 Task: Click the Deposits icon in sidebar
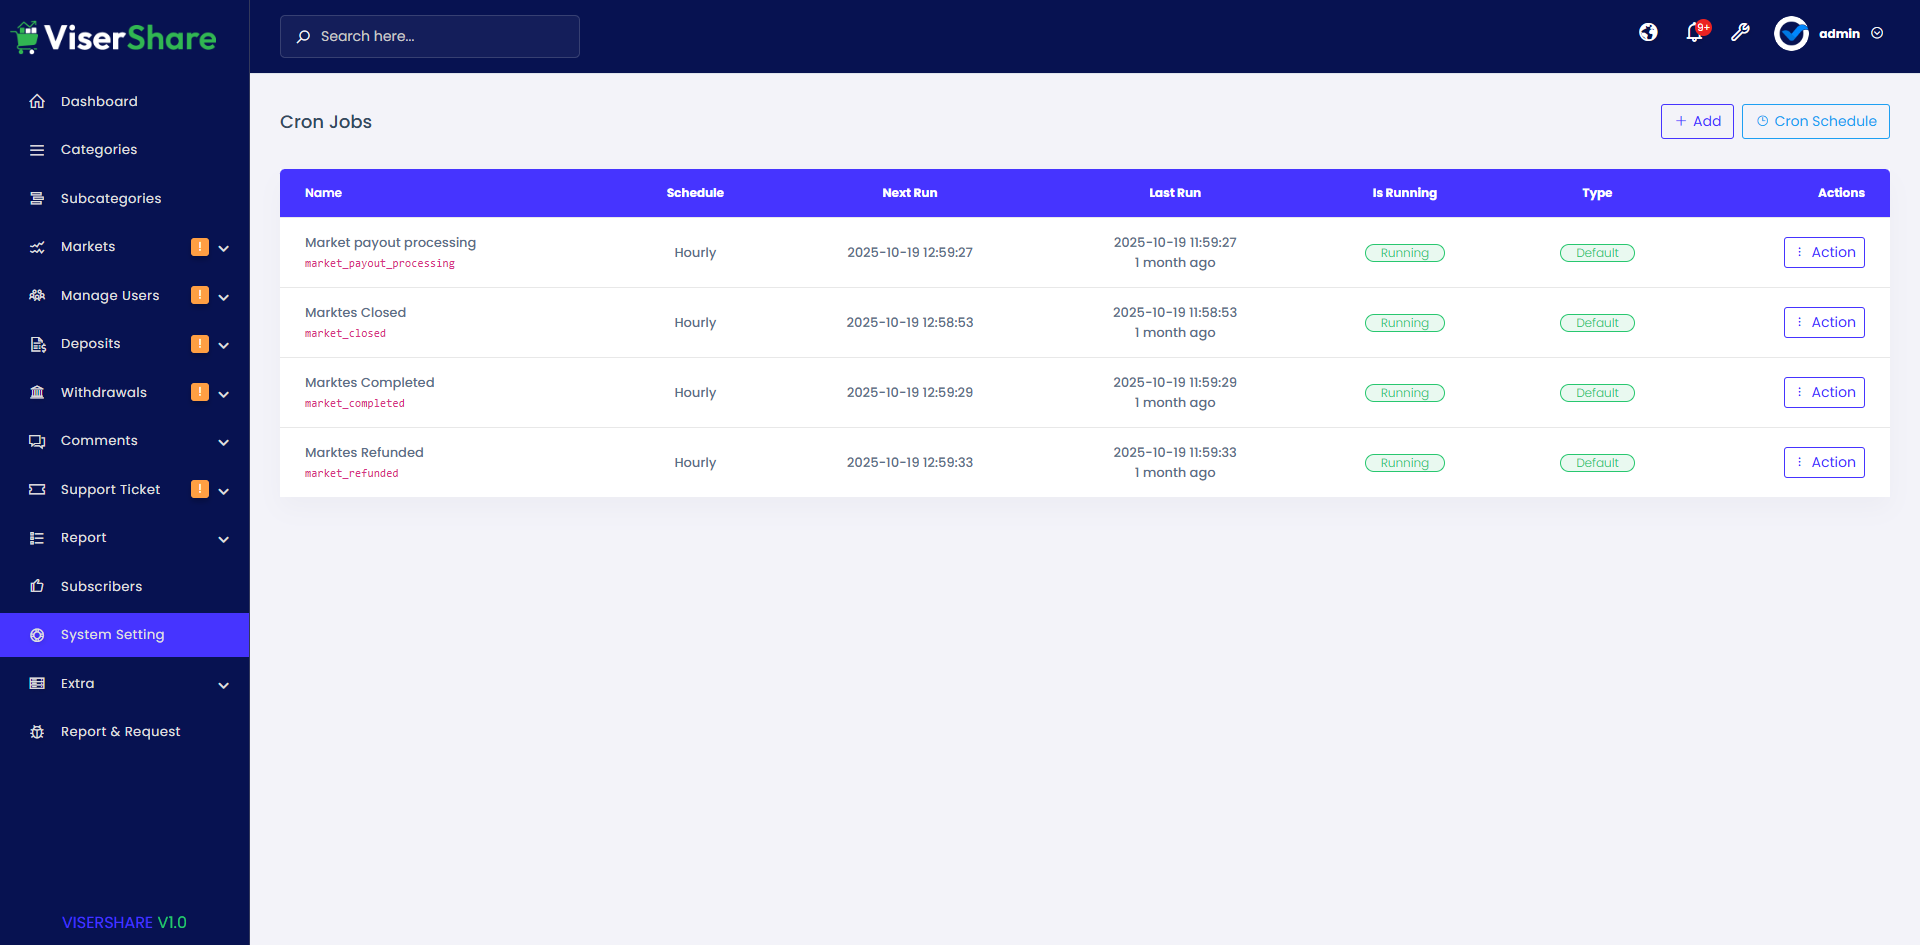(x=37, y=344)
